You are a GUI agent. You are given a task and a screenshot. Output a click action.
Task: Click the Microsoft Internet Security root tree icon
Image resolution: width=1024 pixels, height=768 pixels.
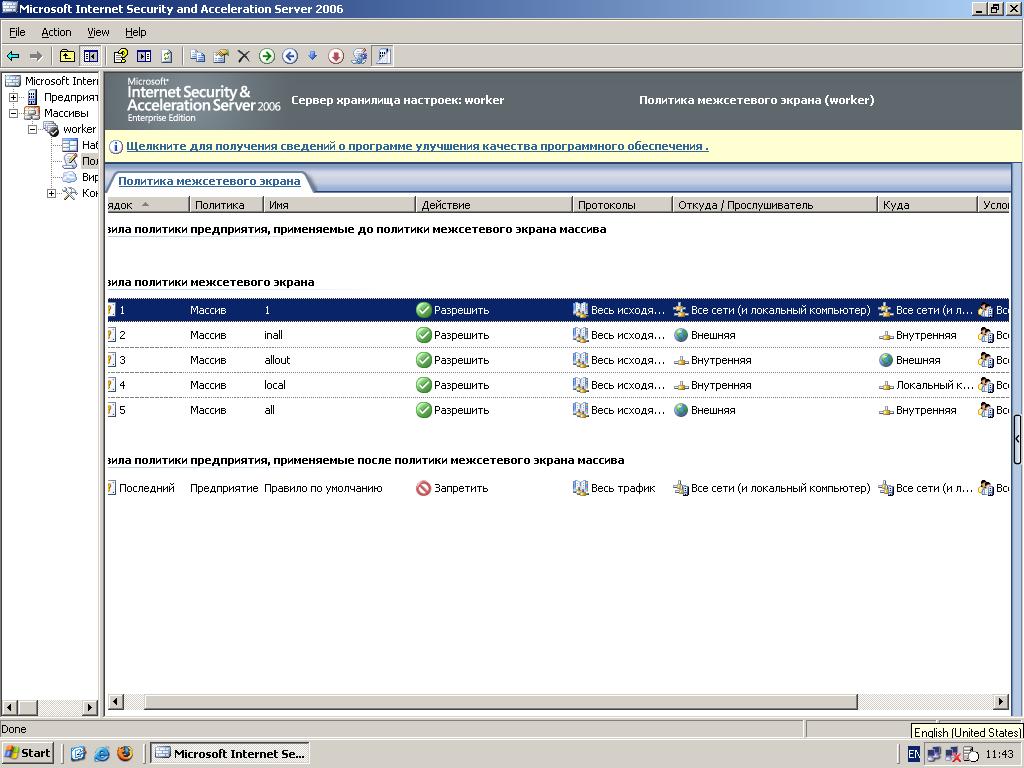tap(12, 81)
